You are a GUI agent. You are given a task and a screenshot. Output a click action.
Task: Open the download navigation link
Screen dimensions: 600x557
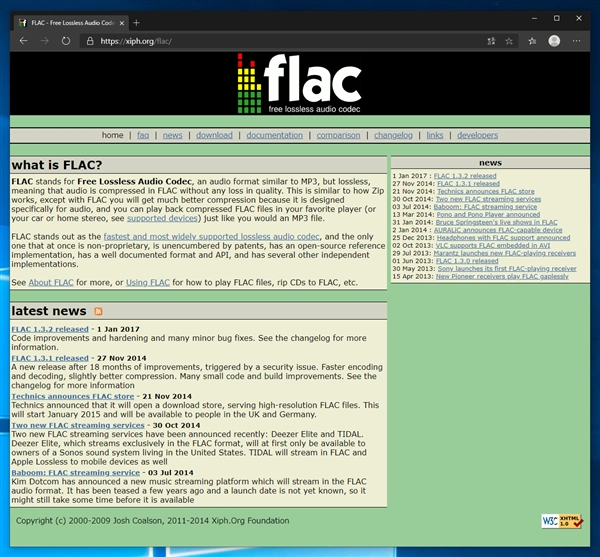tap(214, 135)
